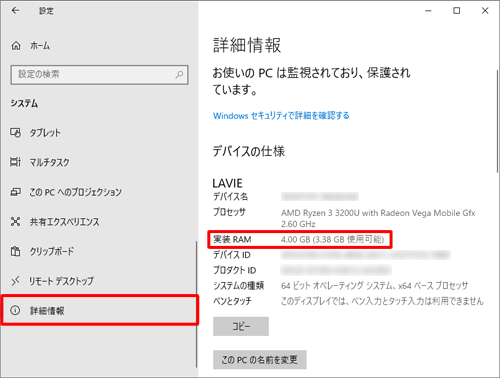This screenshot has height=378, width=500.
Task: Click the システム sidebar heading
Action: click(x=24, y=103)
